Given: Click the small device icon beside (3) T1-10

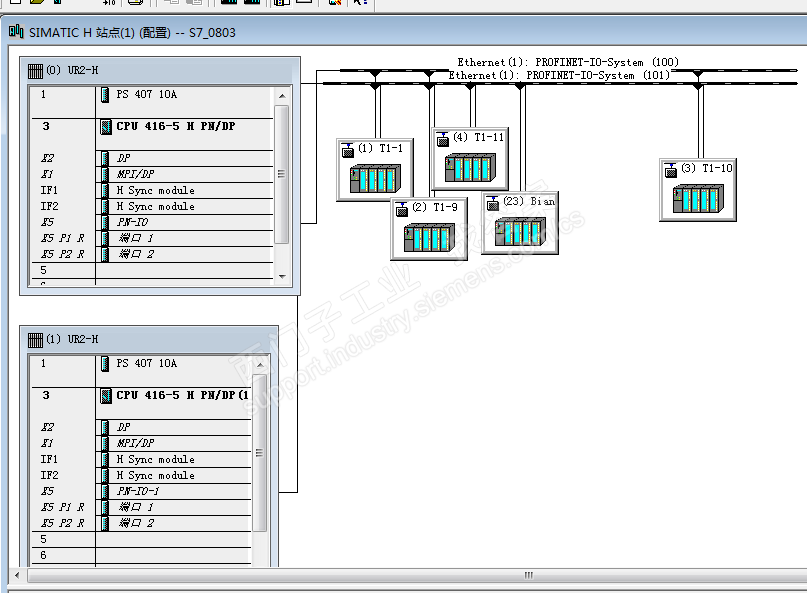Looking at the screenshot, I should click(671, 170).
